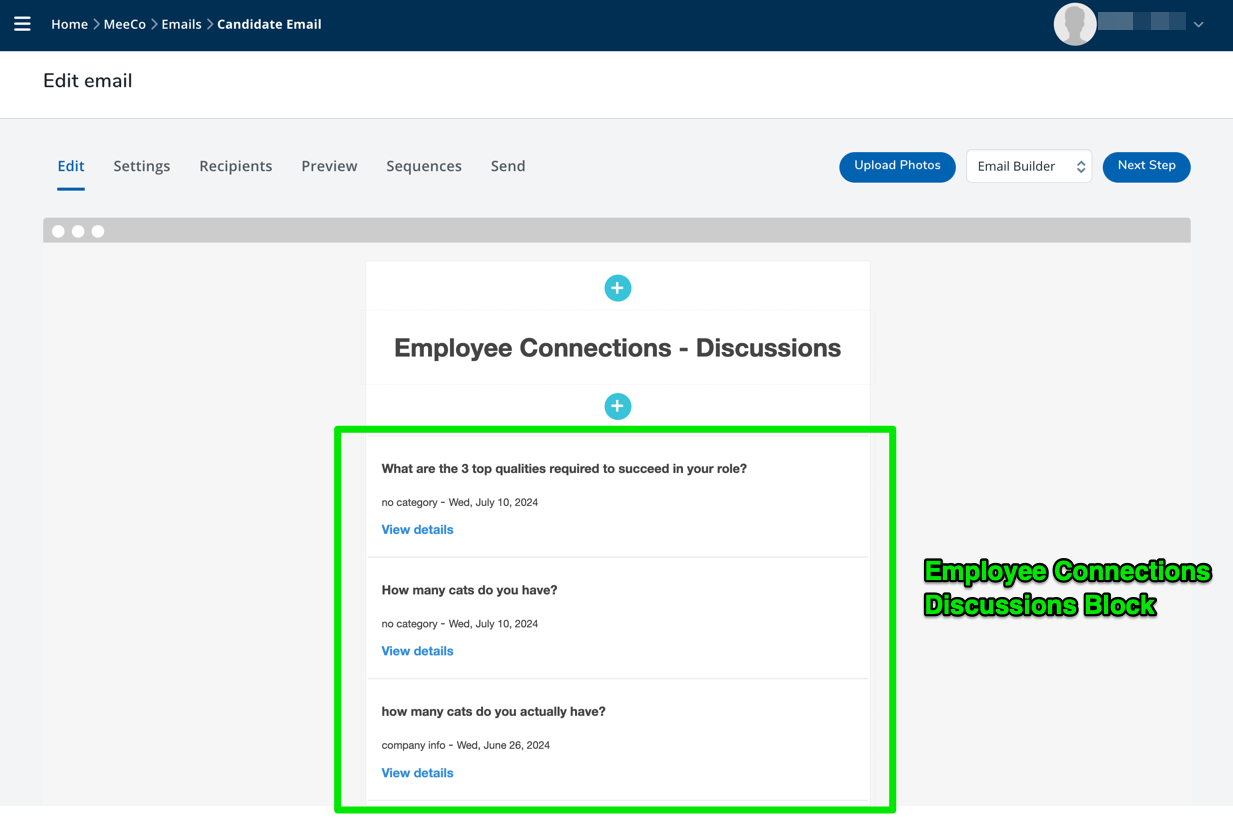Click the plus icon below the email heading
1233x834 pixels.
[617, 406]
